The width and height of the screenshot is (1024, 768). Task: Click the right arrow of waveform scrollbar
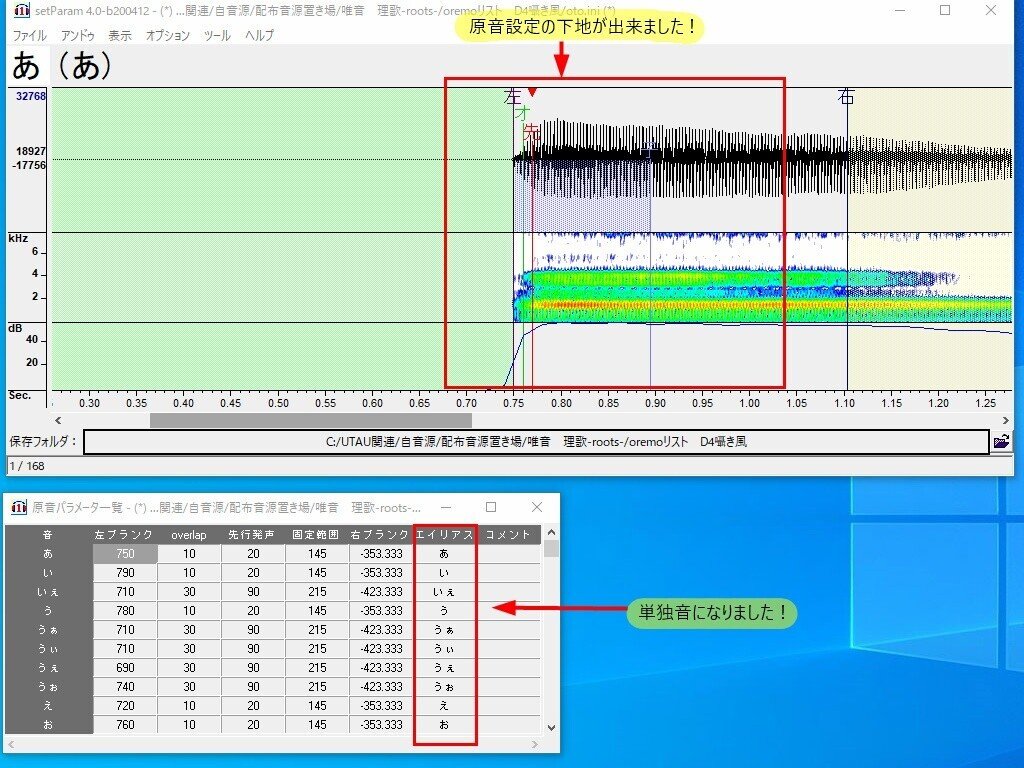1006,421
